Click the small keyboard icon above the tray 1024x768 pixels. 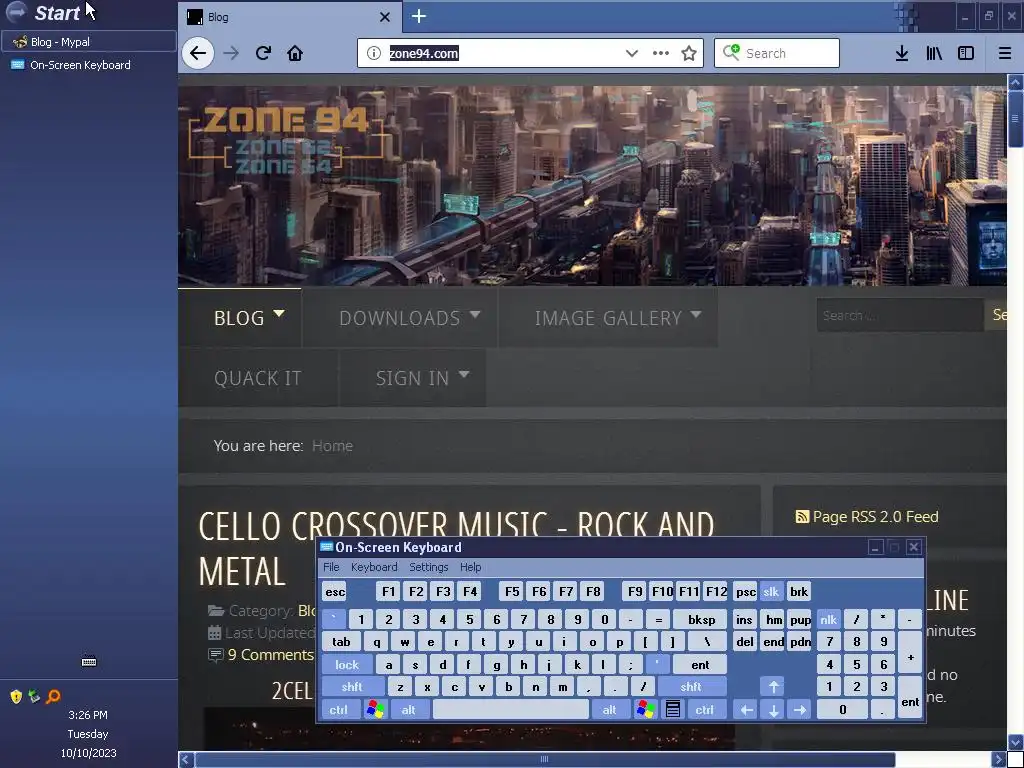click(x=89, y=662)
